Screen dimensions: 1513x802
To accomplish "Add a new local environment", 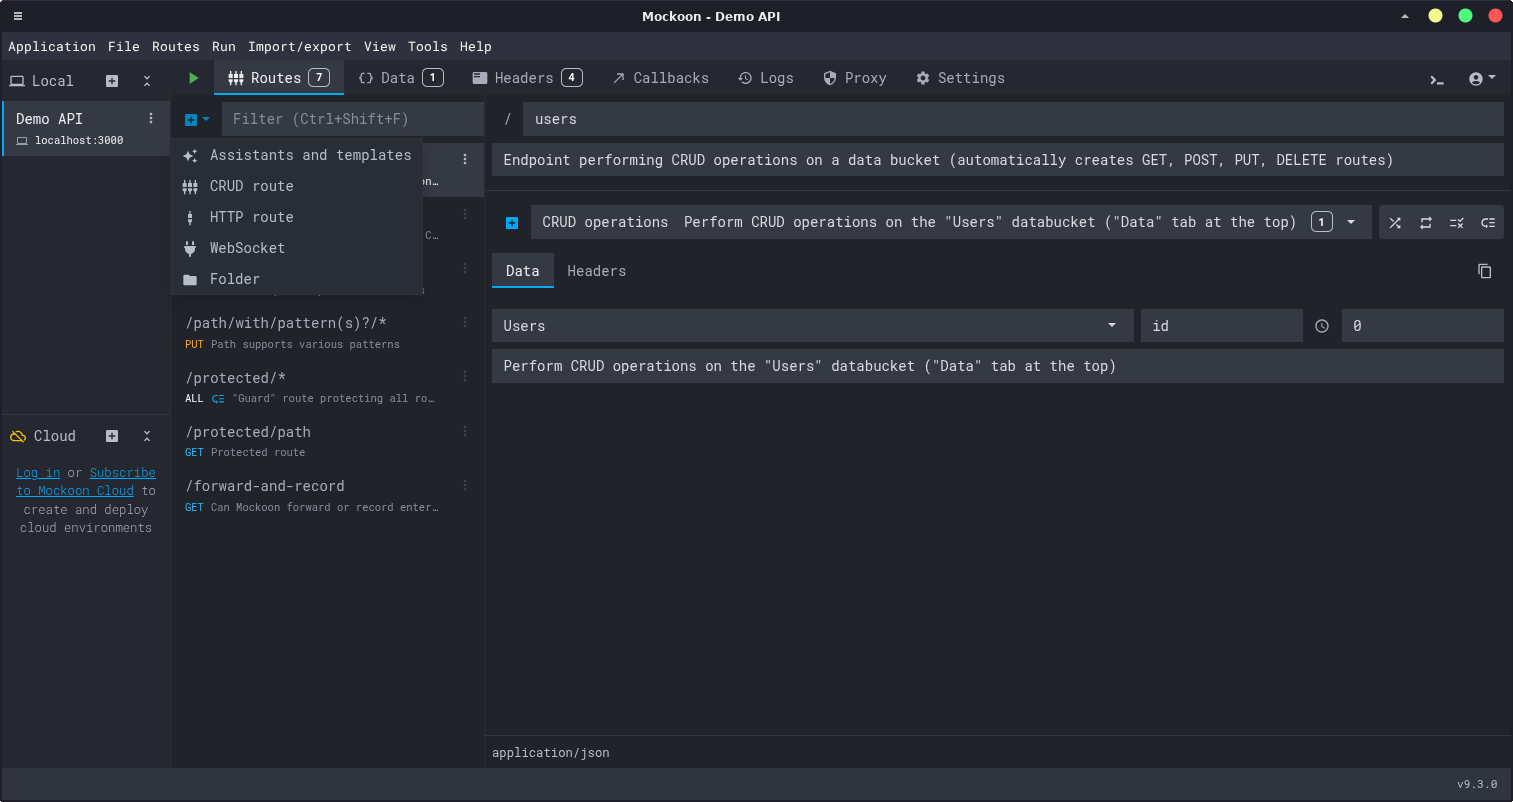I will click(x=112, y=81).
